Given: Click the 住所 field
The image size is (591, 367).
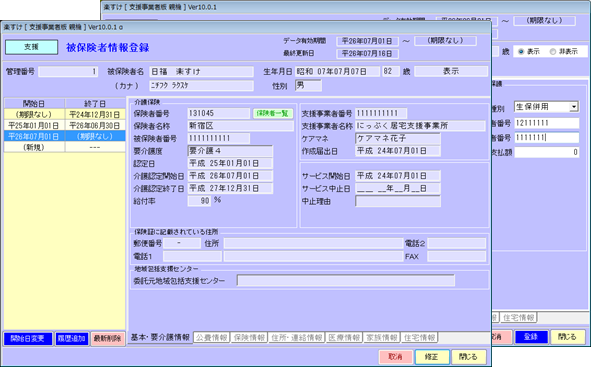Looking at the screenshot, I should point(313,243).
